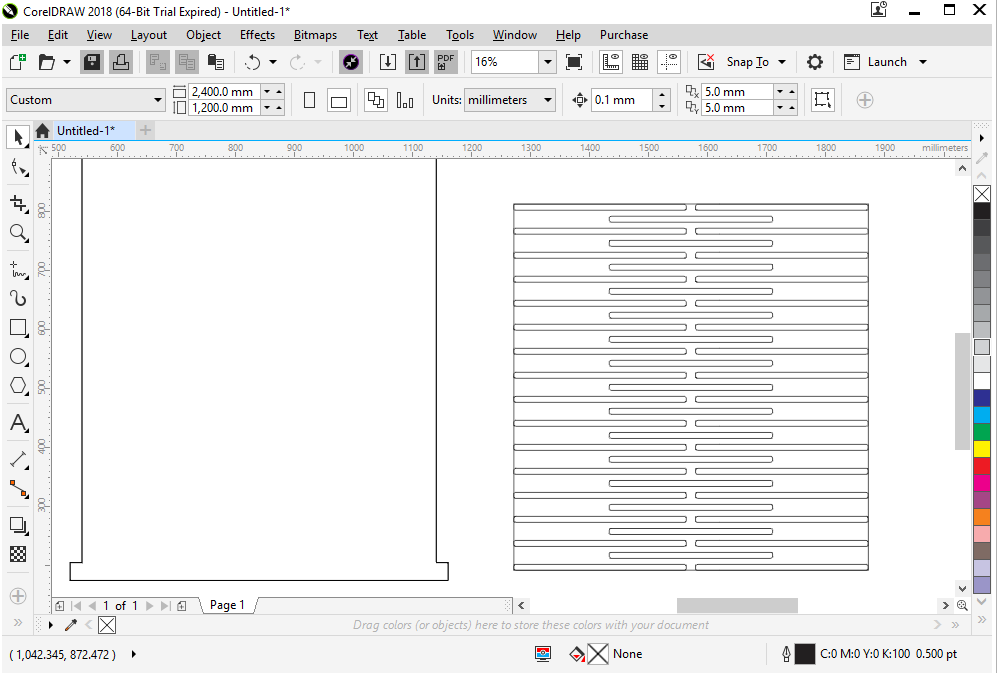Add new document tab plus button
Image resolution: width=997 pixels, height=673 pixels.
[x=146, y=130]
